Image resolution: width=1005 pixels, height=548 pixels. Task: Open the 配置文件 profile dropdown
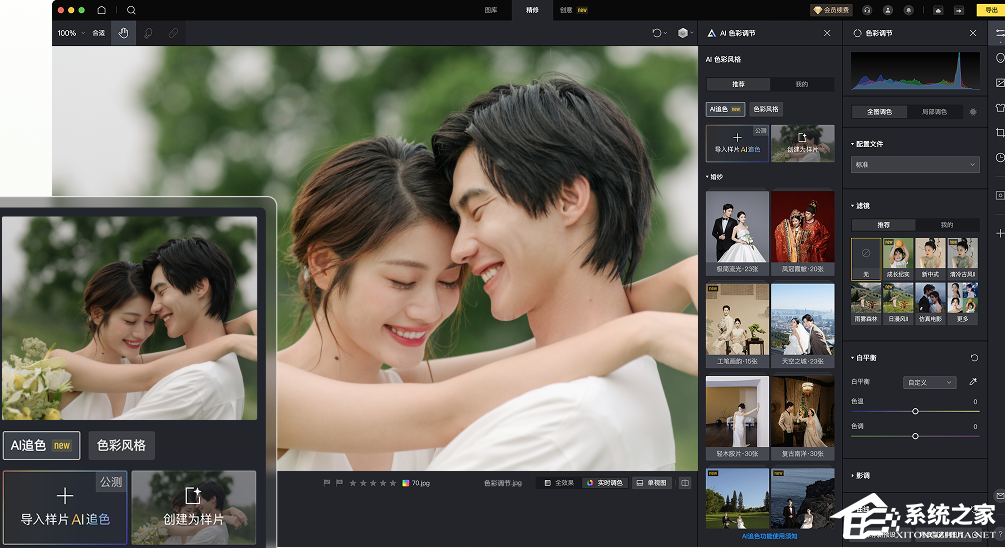pyautogui.click(x=914, y=164)
